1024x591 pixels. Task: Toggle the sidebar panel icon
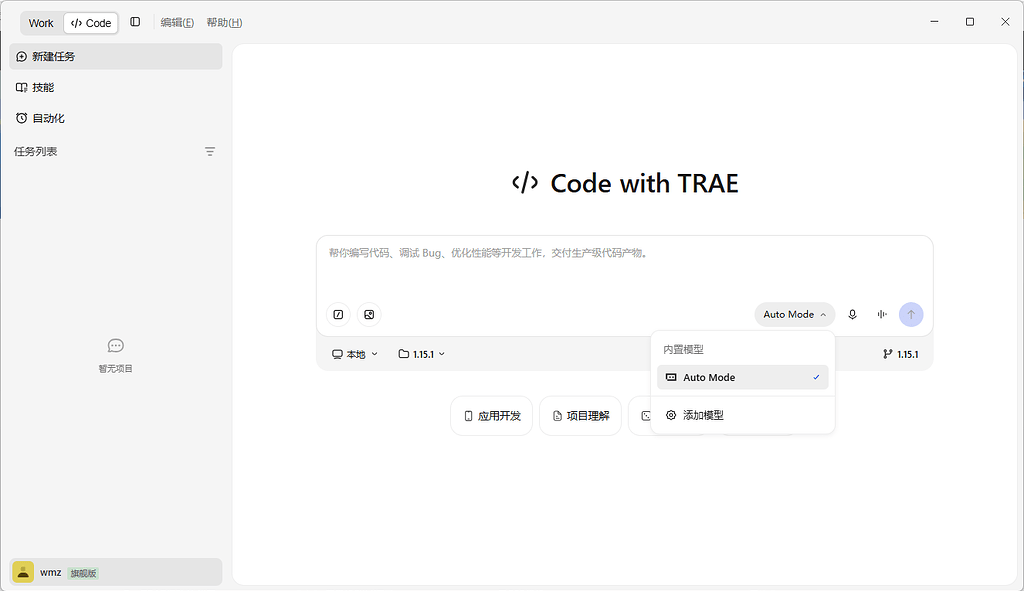coord(135,22)
